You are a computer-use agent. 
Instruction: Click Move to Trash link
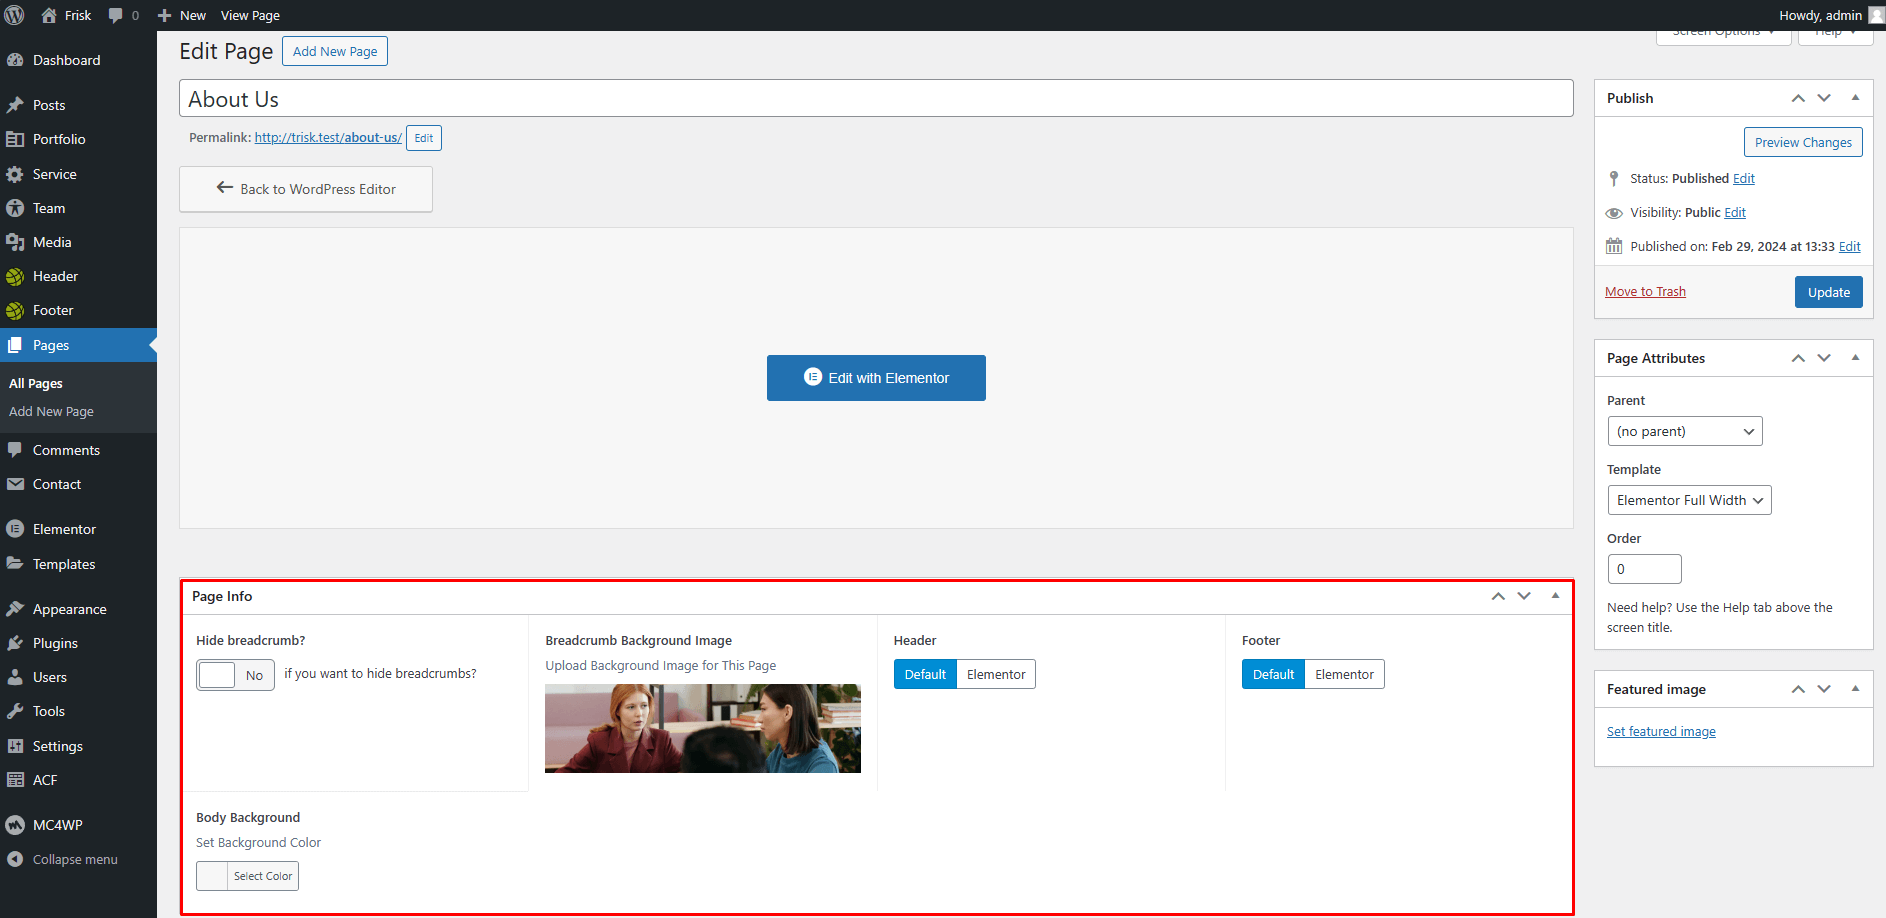(x=1645, y=291)
